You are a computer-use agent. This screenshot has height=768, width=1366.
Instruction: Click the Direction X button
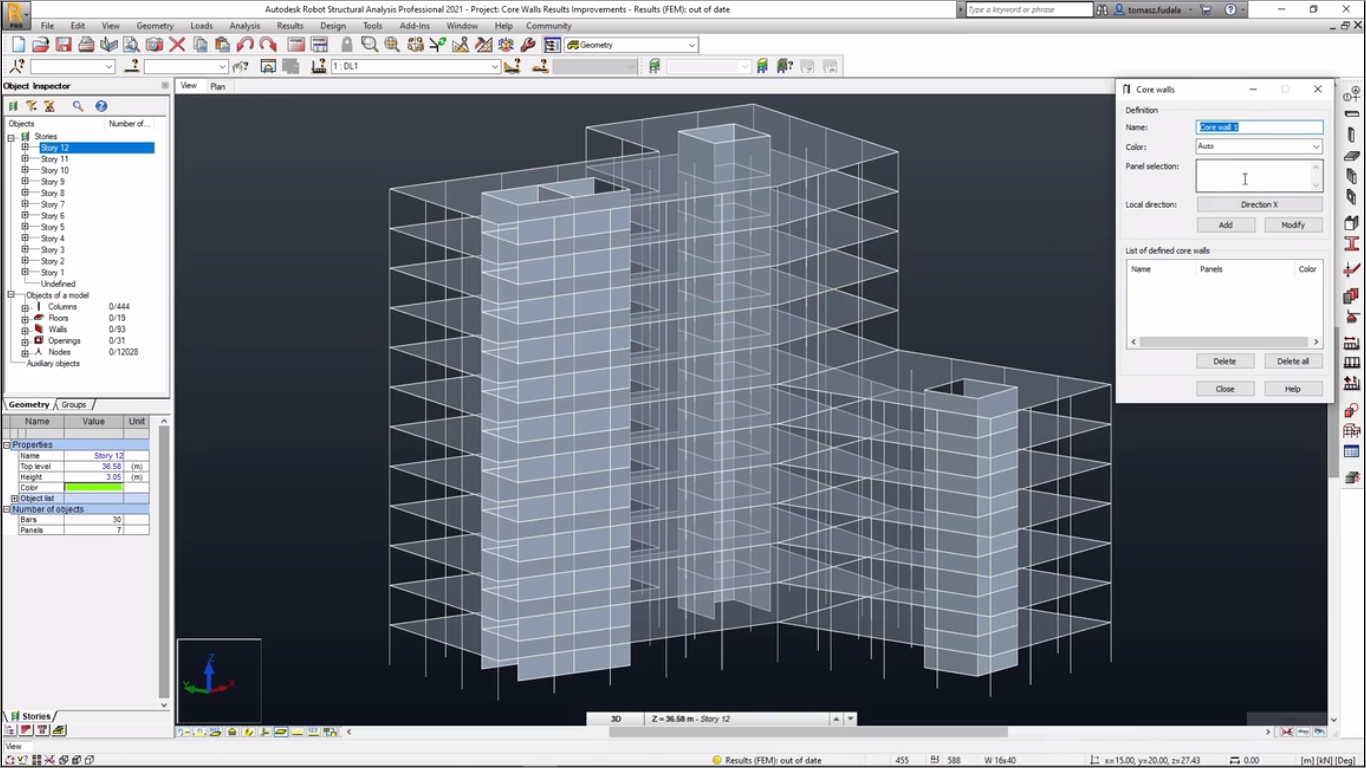tap(1259, 204)
